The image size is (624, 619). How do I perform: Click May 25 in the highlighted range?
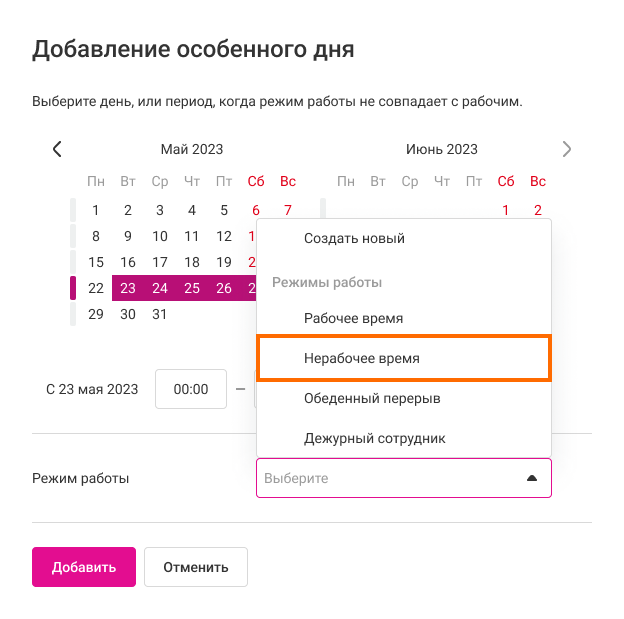192,288
